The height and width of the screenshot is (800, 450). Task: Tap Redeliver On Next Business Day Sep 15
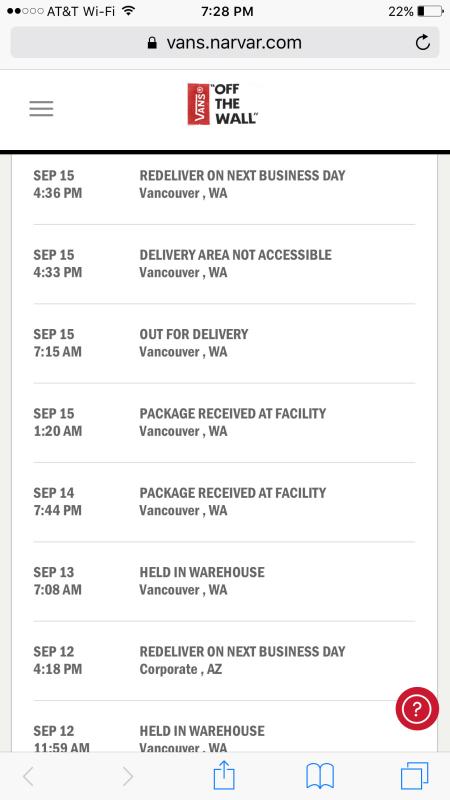(x=224, y=184)
